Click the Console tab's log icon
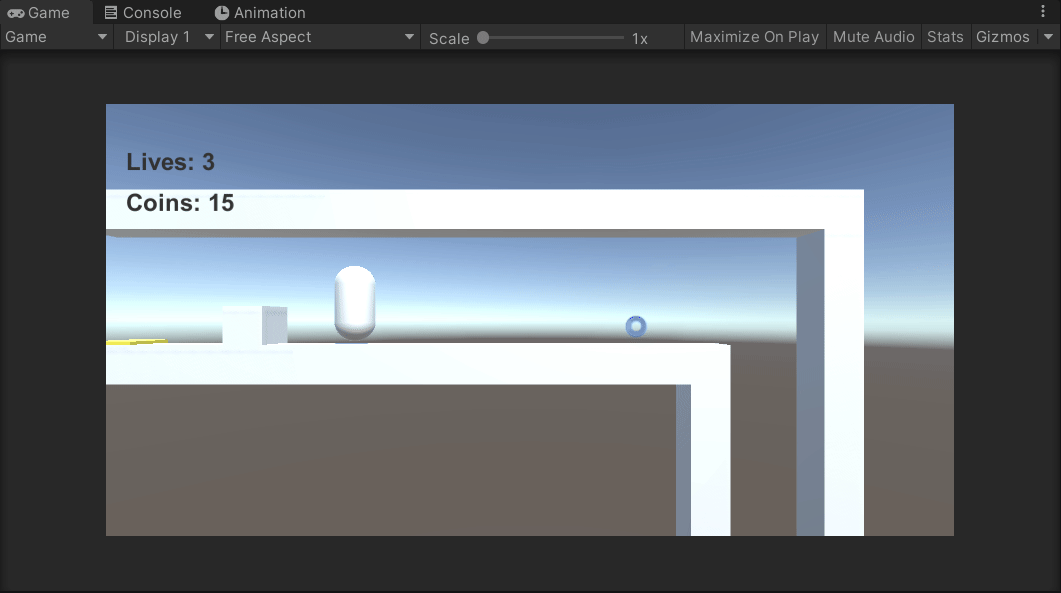The height and width of the screenshot is (593, 1061). coord(111,12)
